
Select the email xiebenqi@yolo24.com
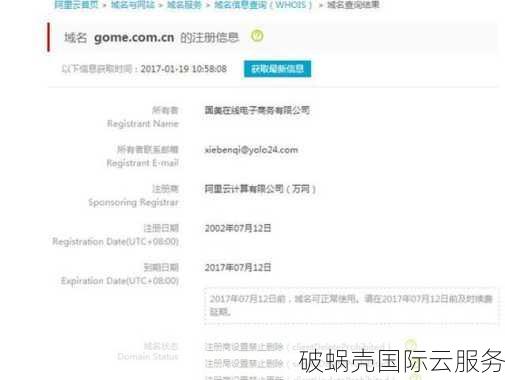pos(251,150)
